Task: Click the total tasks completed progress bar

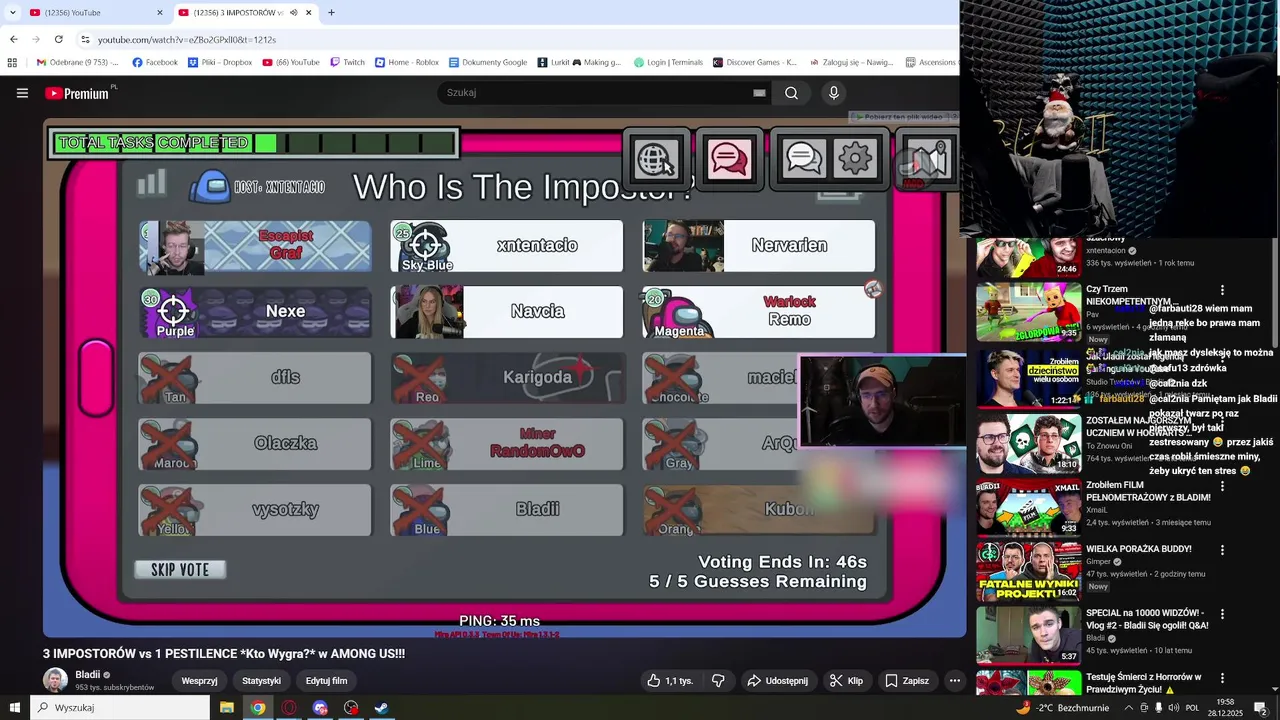Action: click(254, 143)
